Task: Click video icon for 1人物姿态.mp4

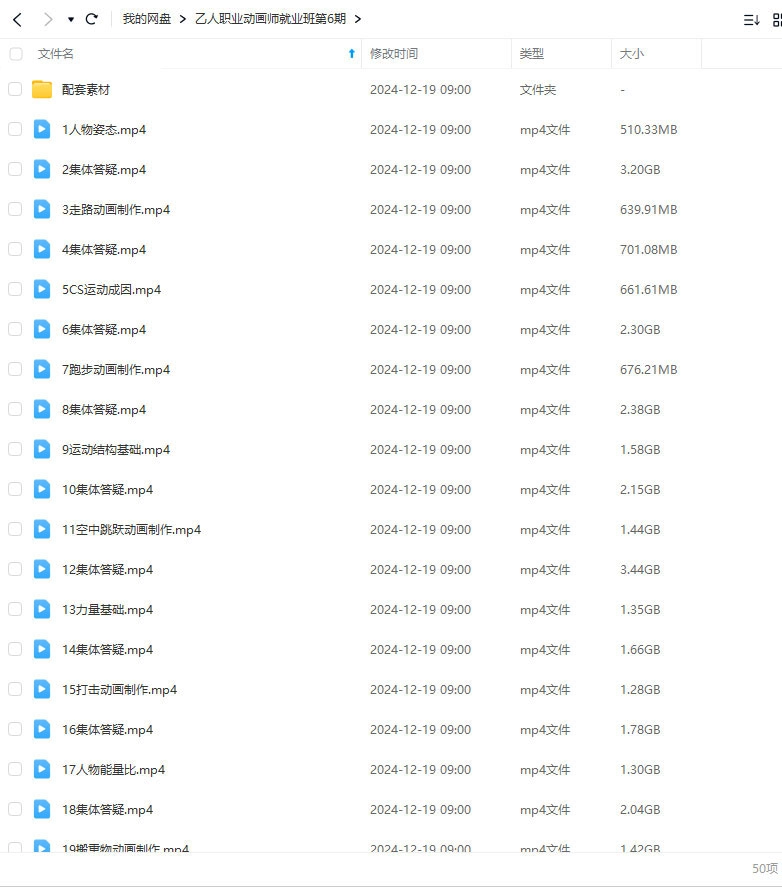Action: click(x=42, y=129)
